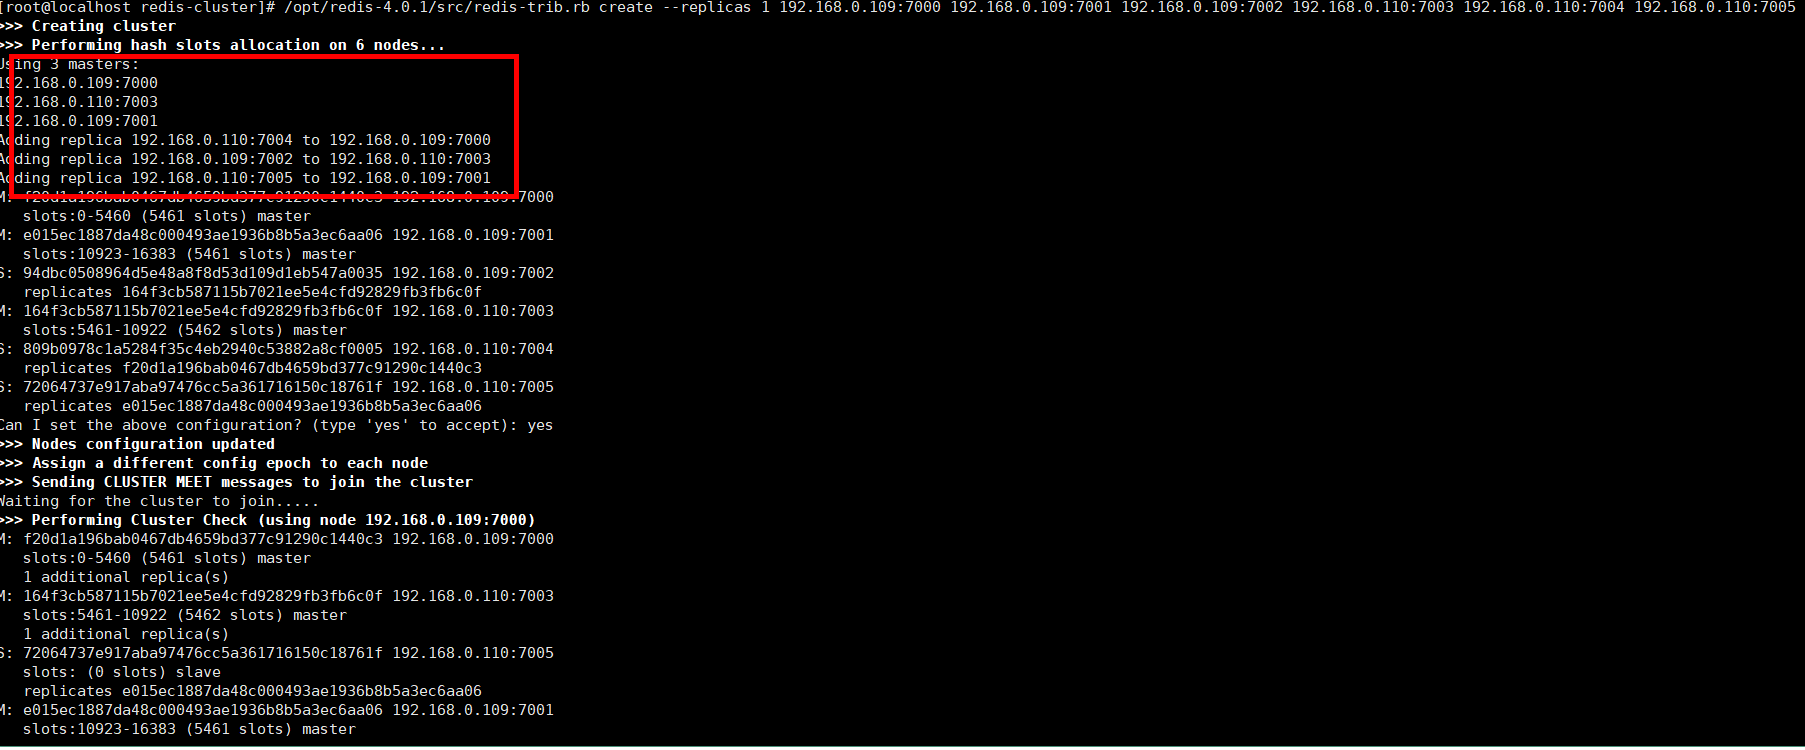Click '1 additional replica(s)' line beneath slots:5461-10922
This screenshot has height=750, width=1805.
(126, 634)
